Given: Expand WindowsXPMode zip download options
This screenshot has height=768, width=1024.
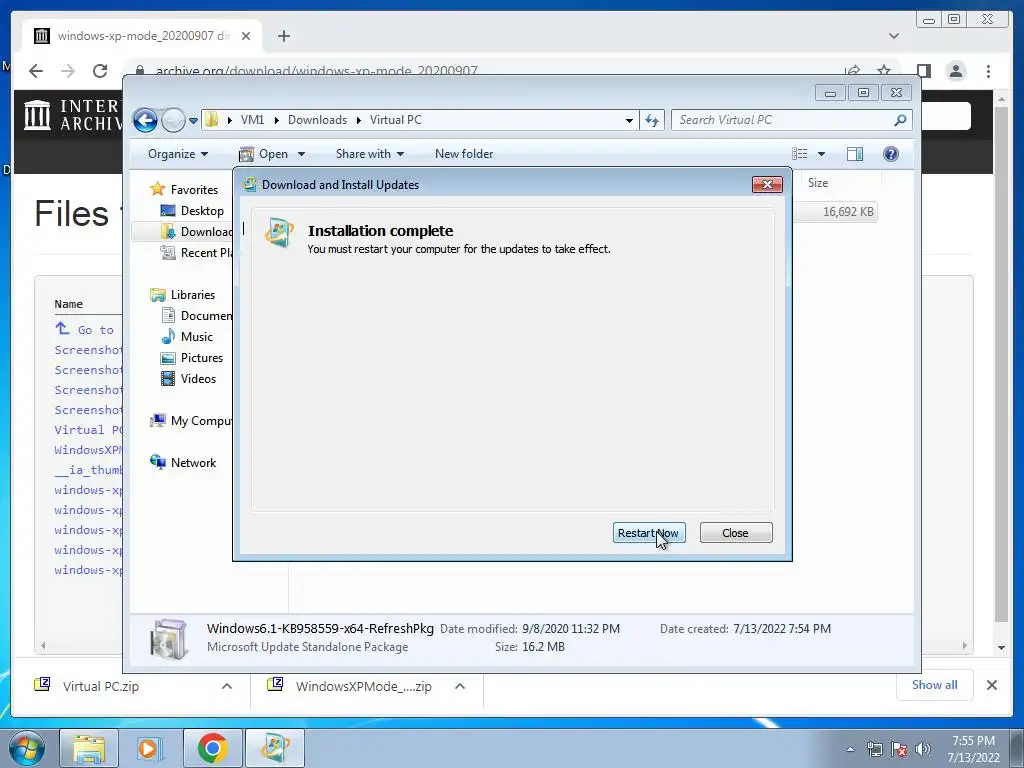Looking at the screenshot, I should tap(460, 686).
